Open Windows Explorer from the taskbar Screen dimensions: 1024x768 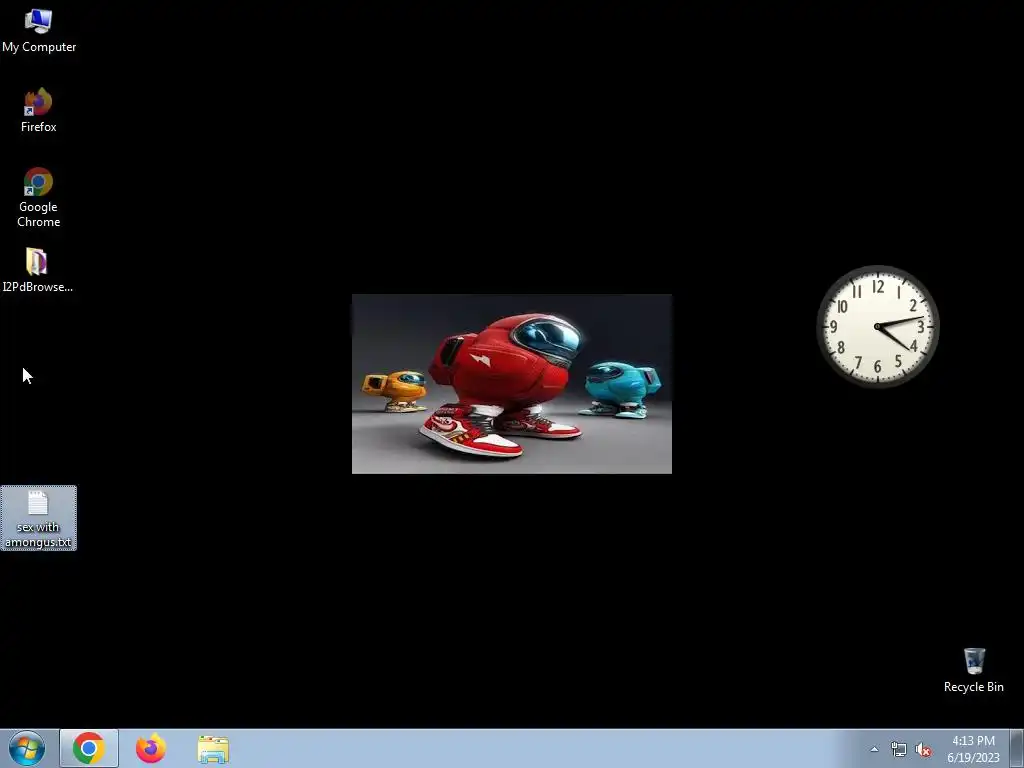pyautogui.click(x=213, y=749)
